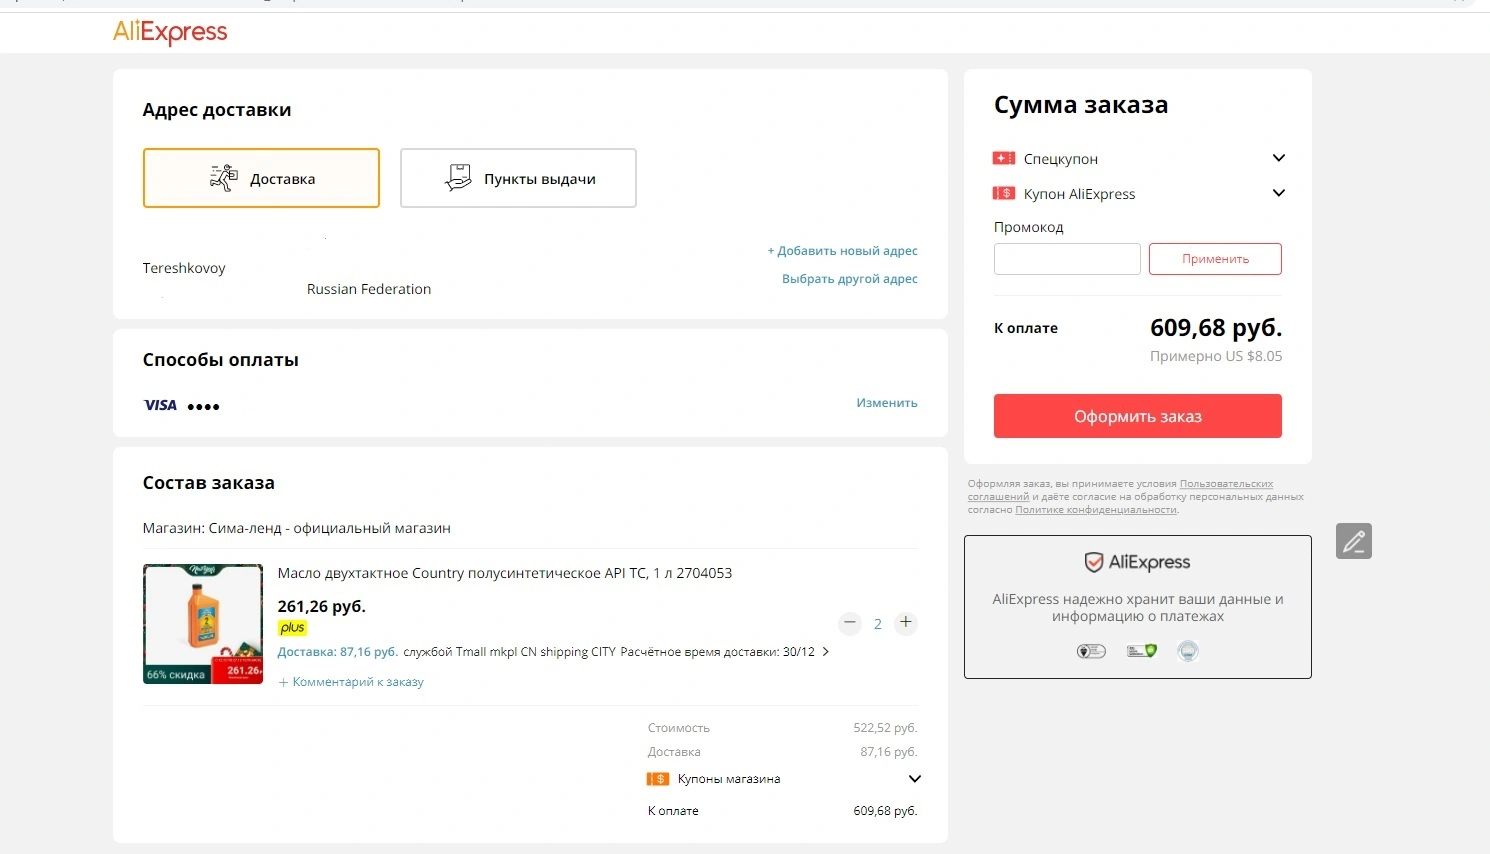
Task: Click the Спецкупон red coupon icon
Action: 1004,158
